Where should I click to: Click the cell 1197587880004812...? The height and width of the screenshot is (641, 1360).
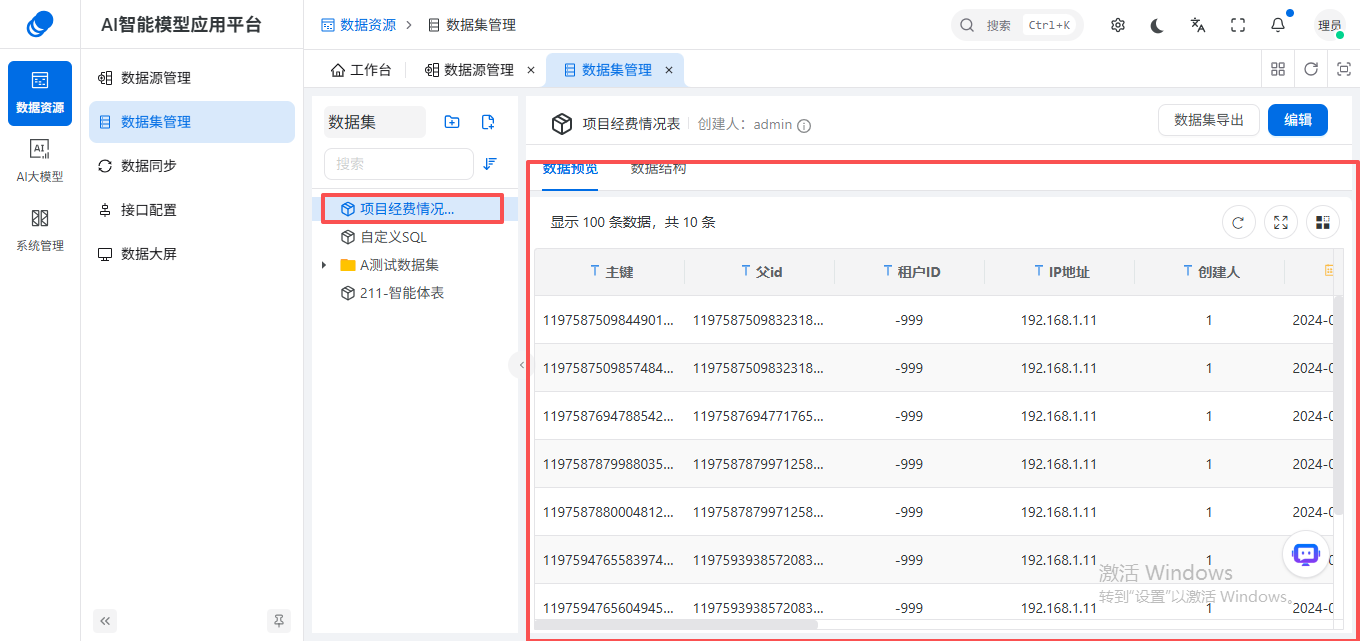point(609,512)
